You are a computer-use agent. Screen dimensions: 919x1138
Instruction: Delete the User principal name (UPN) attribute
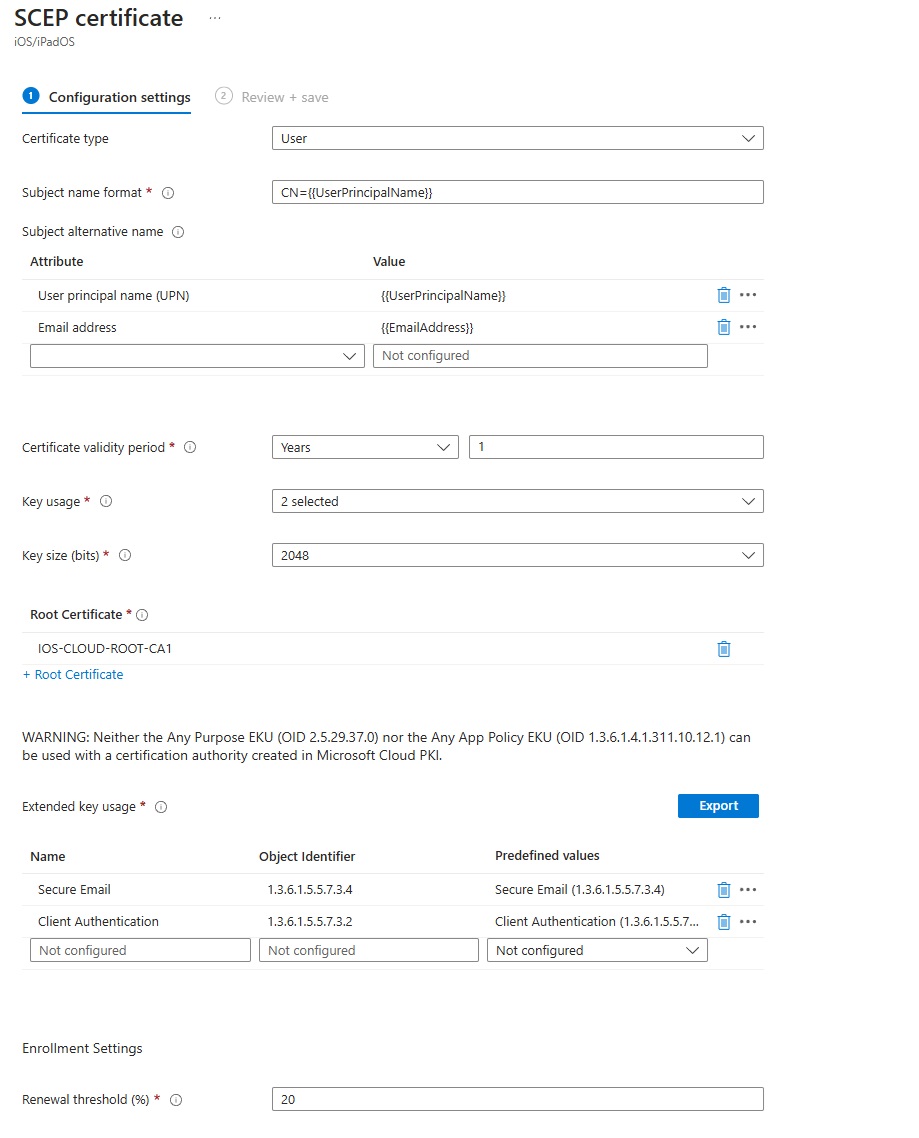tap(723, 295)
